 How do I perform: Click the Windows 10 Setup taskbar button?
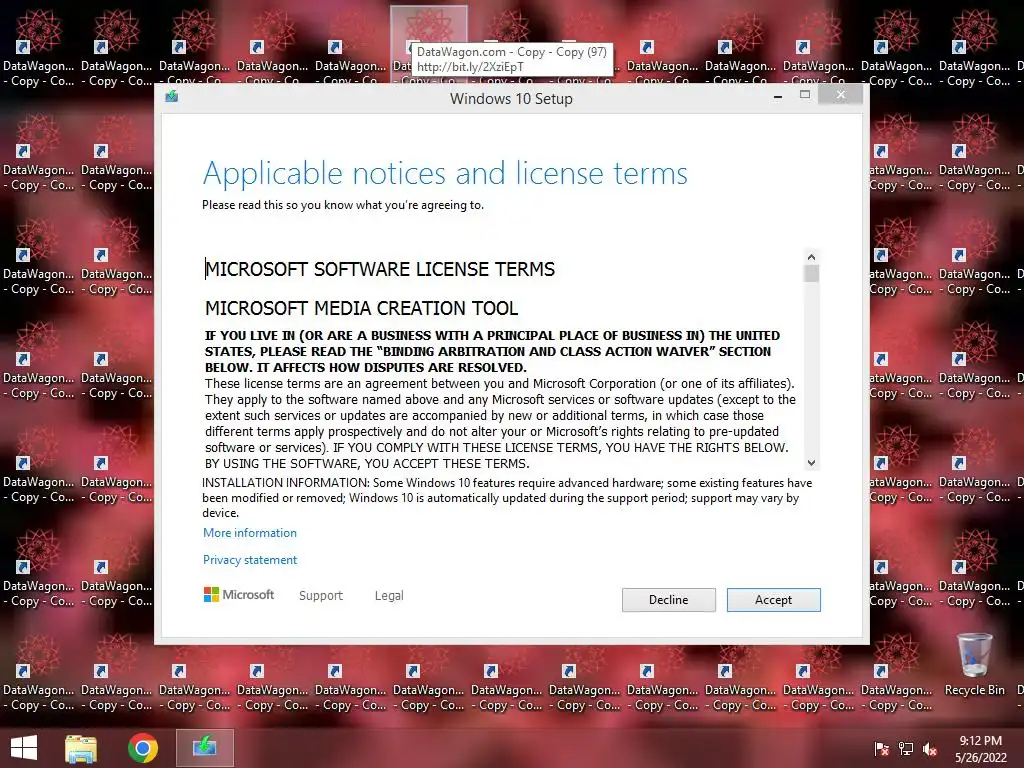pos(204,748)
